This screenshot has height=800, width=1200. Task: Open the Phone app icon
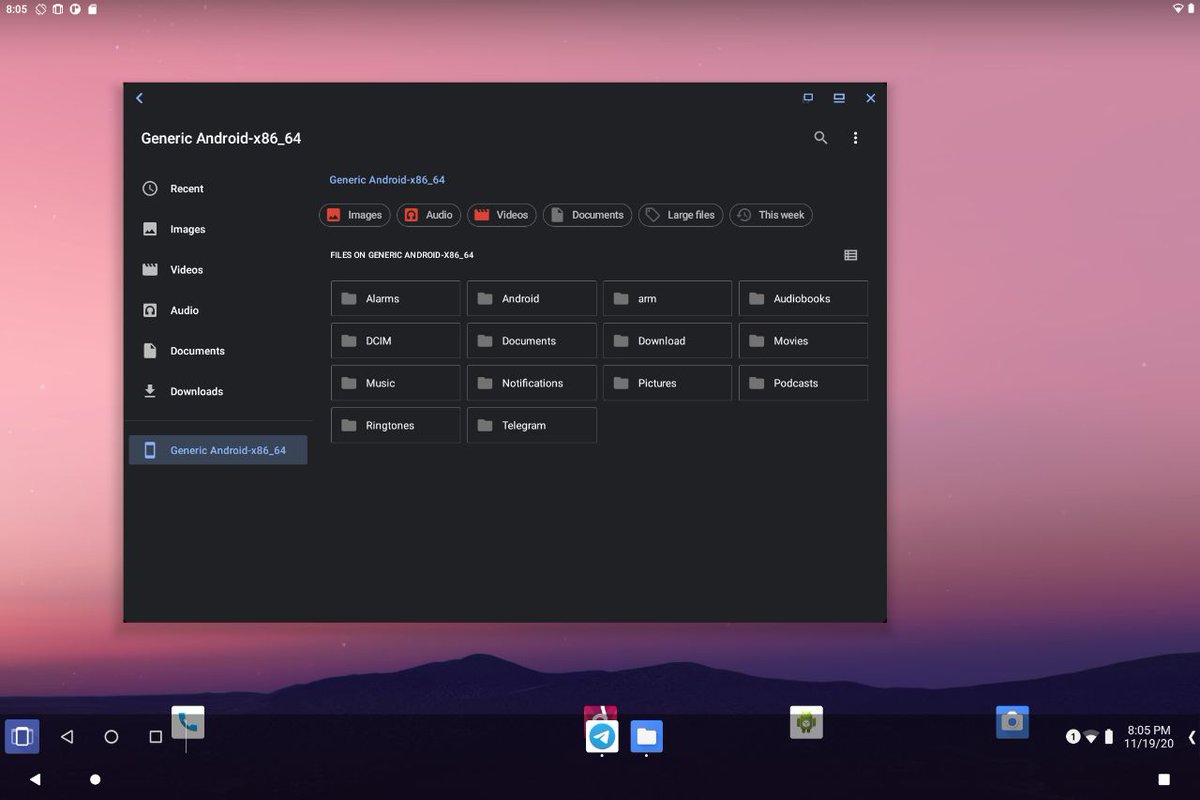click(x=188, y=722)
